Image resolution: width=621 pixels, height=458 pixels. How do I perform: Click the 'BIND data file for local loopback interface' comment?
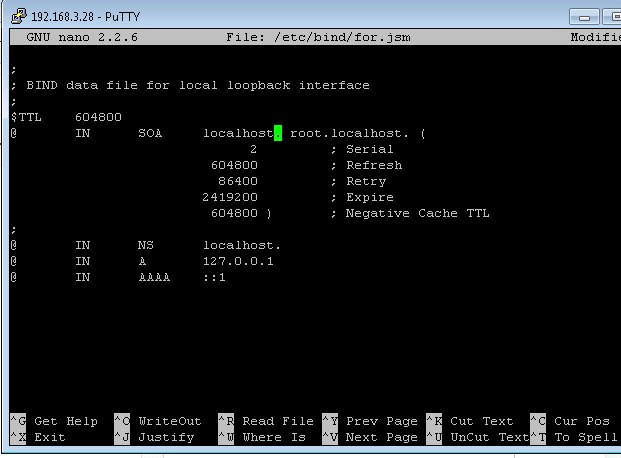point(198,85)
